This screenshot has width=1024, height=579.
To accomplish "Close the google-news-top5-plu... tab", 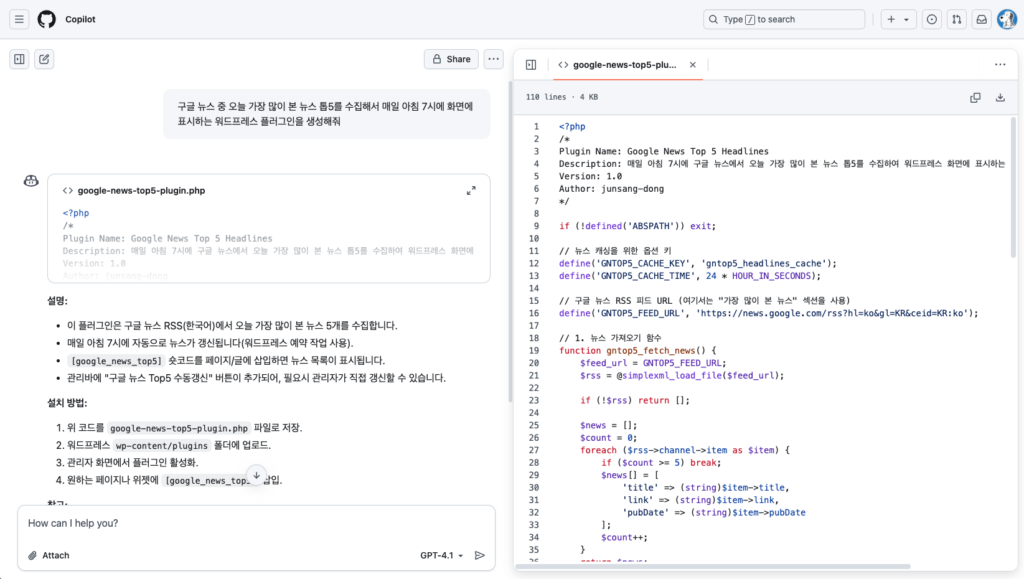I will coord(693,65).
